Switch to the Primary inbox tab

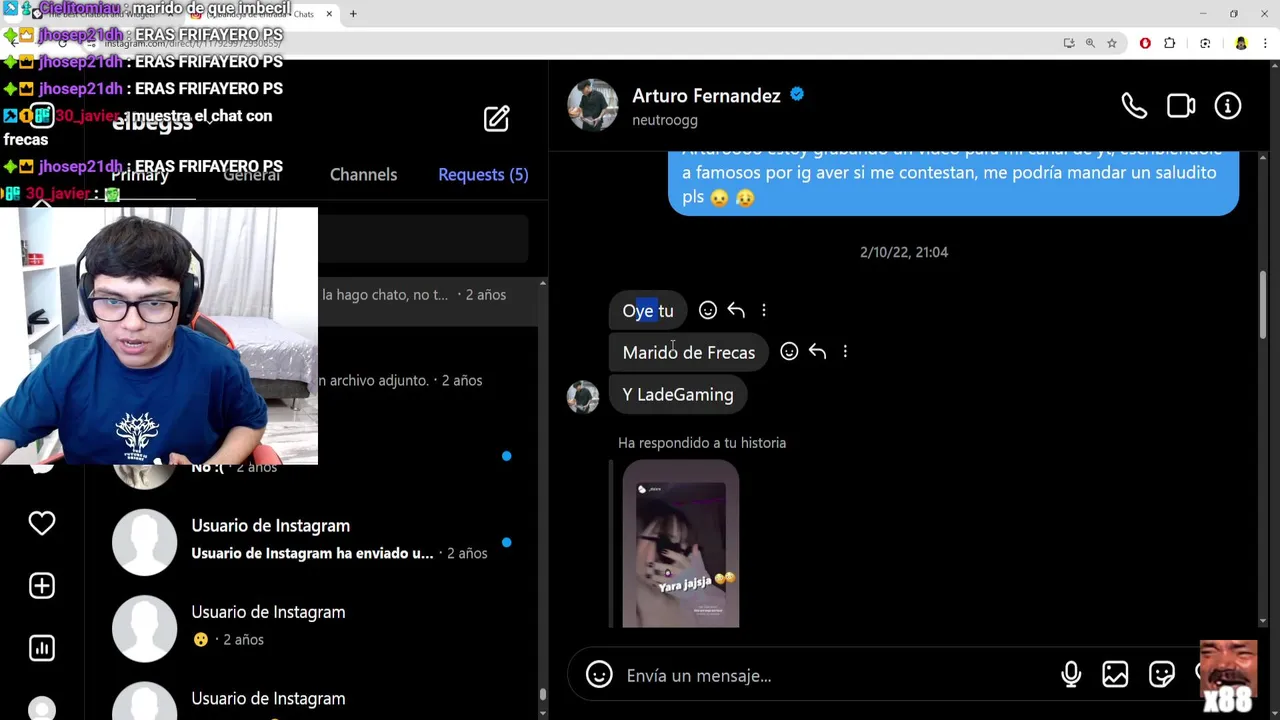coord(139,174)
